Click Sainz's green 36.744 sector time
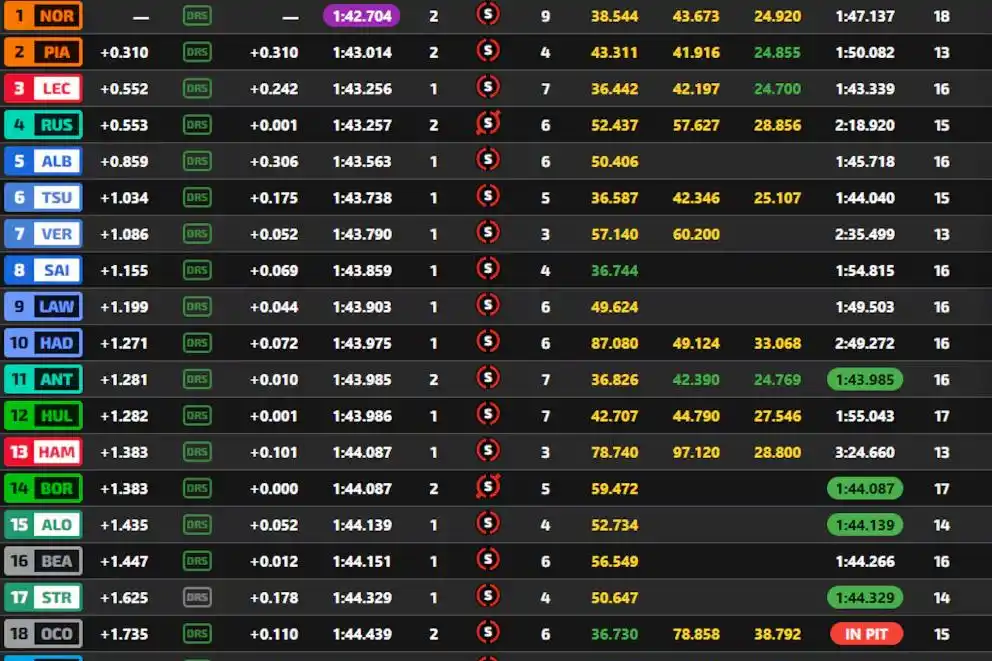This screenshot has height=661, width=992. [614, 270]
